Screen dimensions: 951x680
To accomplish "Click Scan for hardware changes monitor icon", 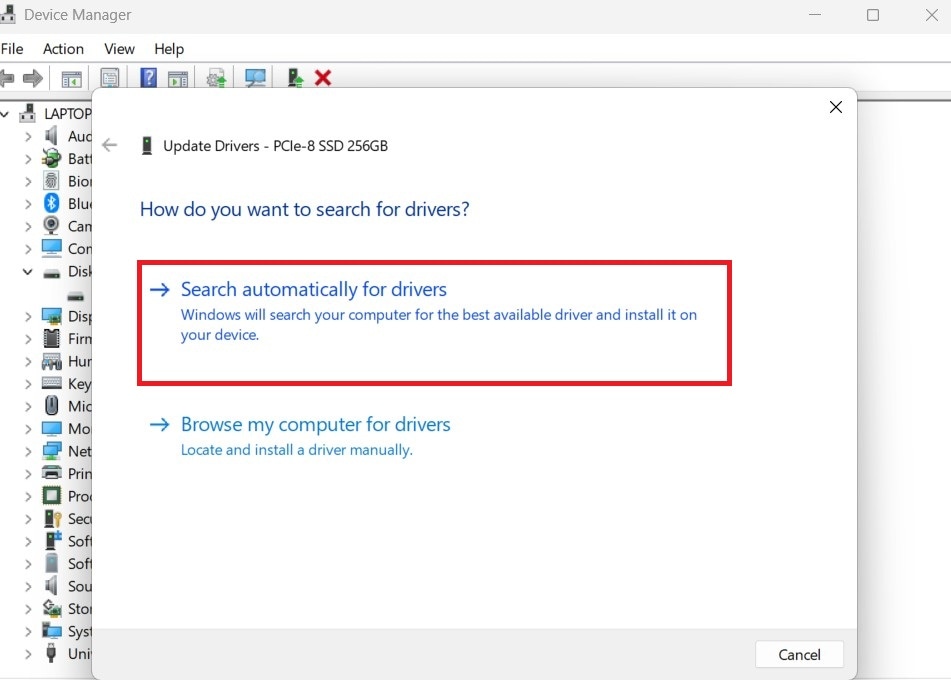I will tap(255, 78).
